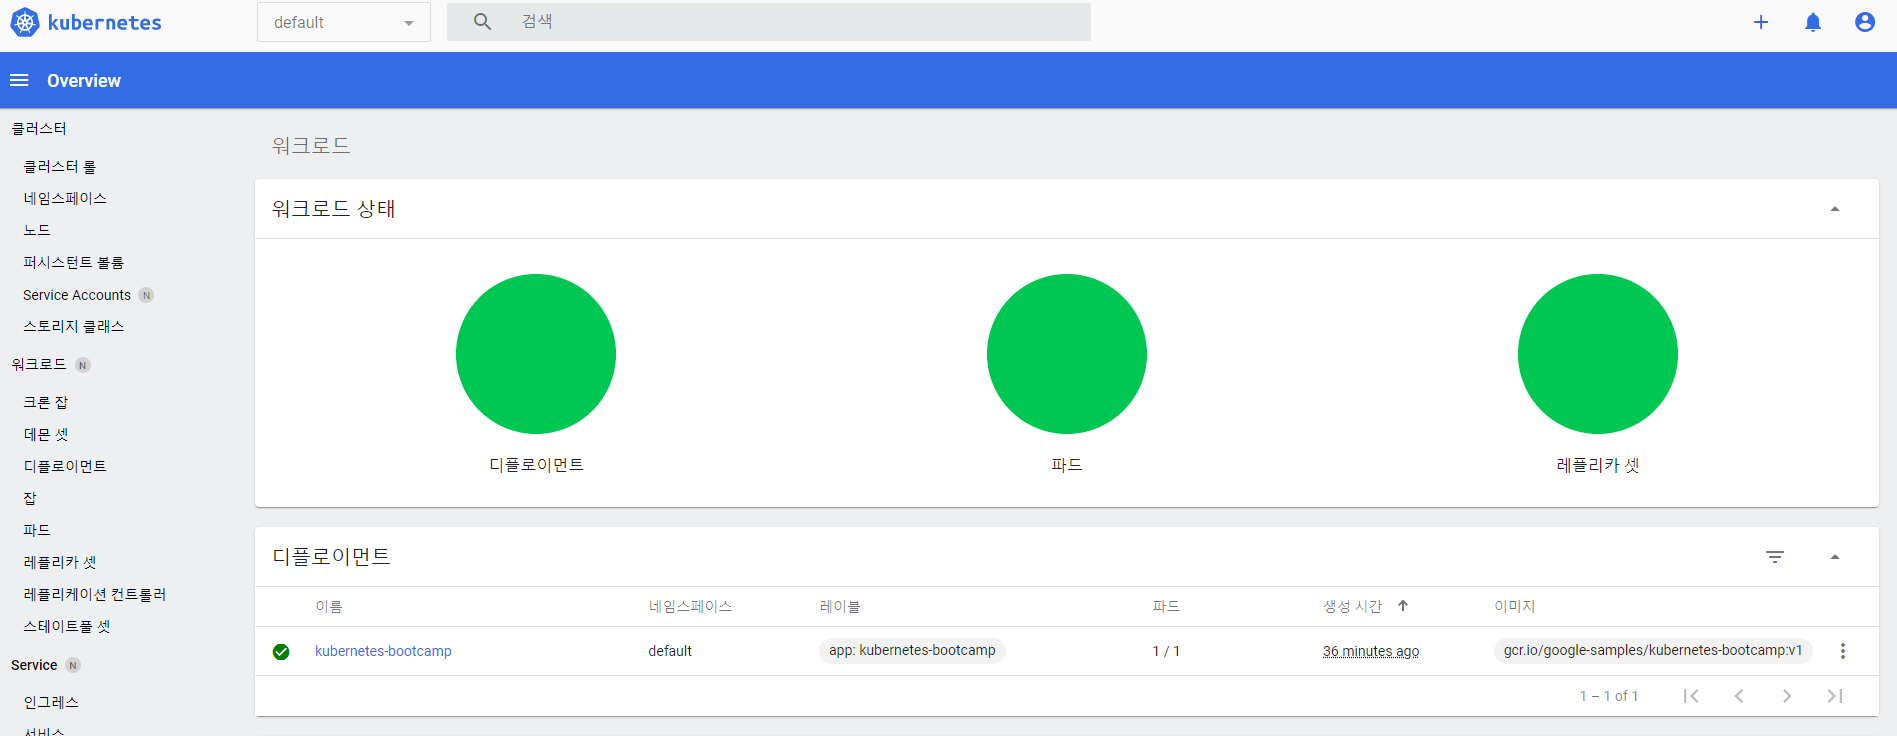Collapse the 워크로드 상태 card
The height and width of the screenshot is (736, 1897).
1835,209
